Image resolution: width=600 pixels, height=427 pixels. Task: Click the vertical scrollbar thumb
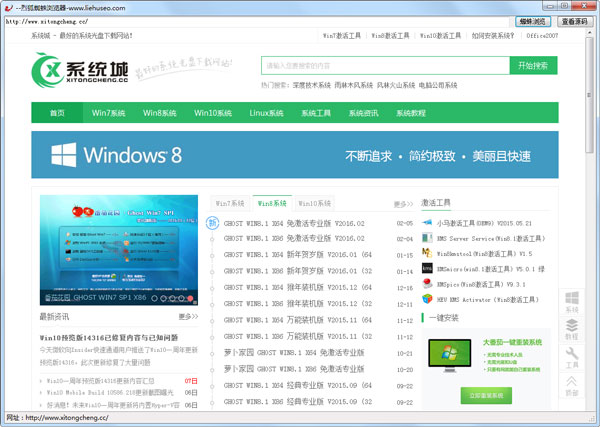(589, 95)
